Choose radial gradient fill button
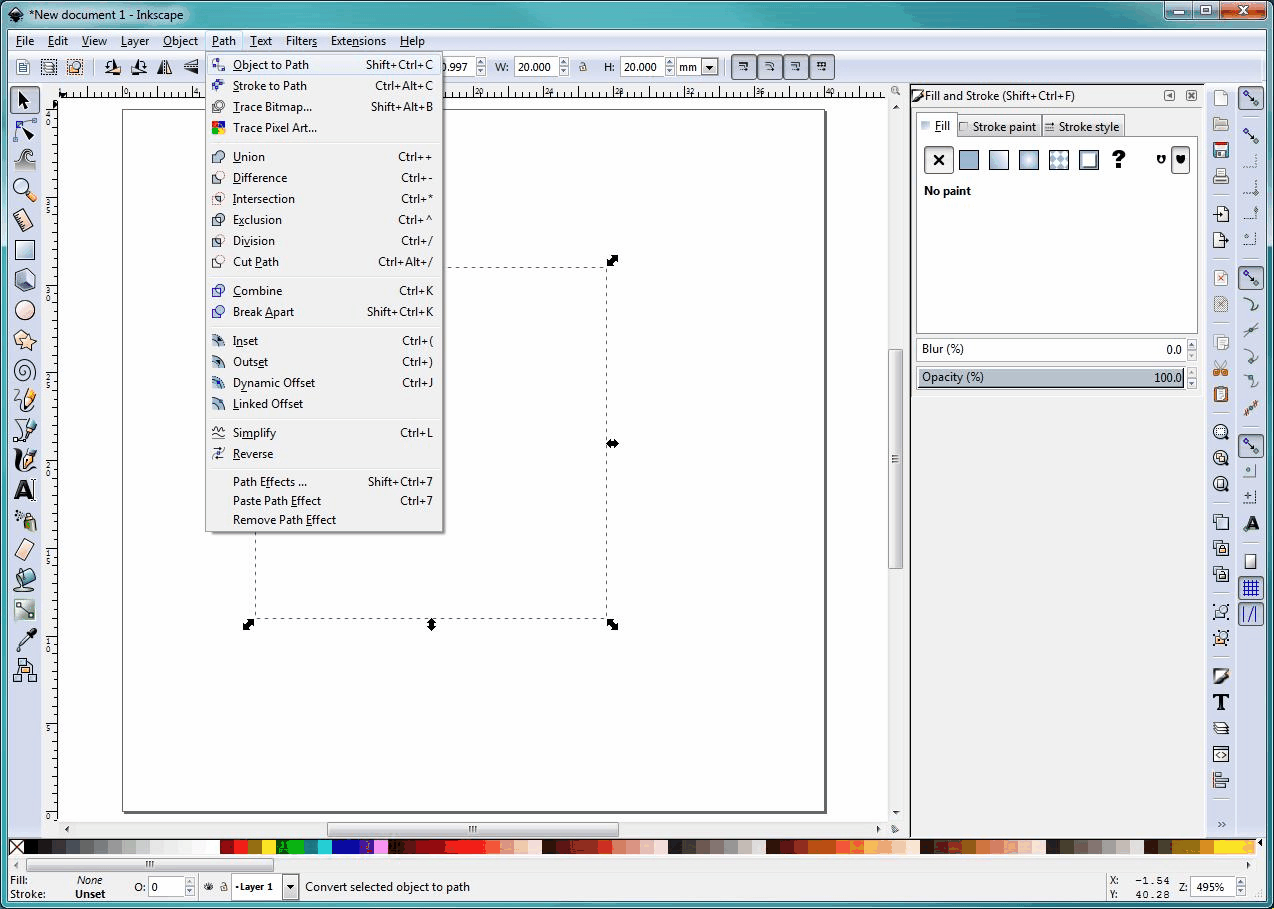 1028,160
